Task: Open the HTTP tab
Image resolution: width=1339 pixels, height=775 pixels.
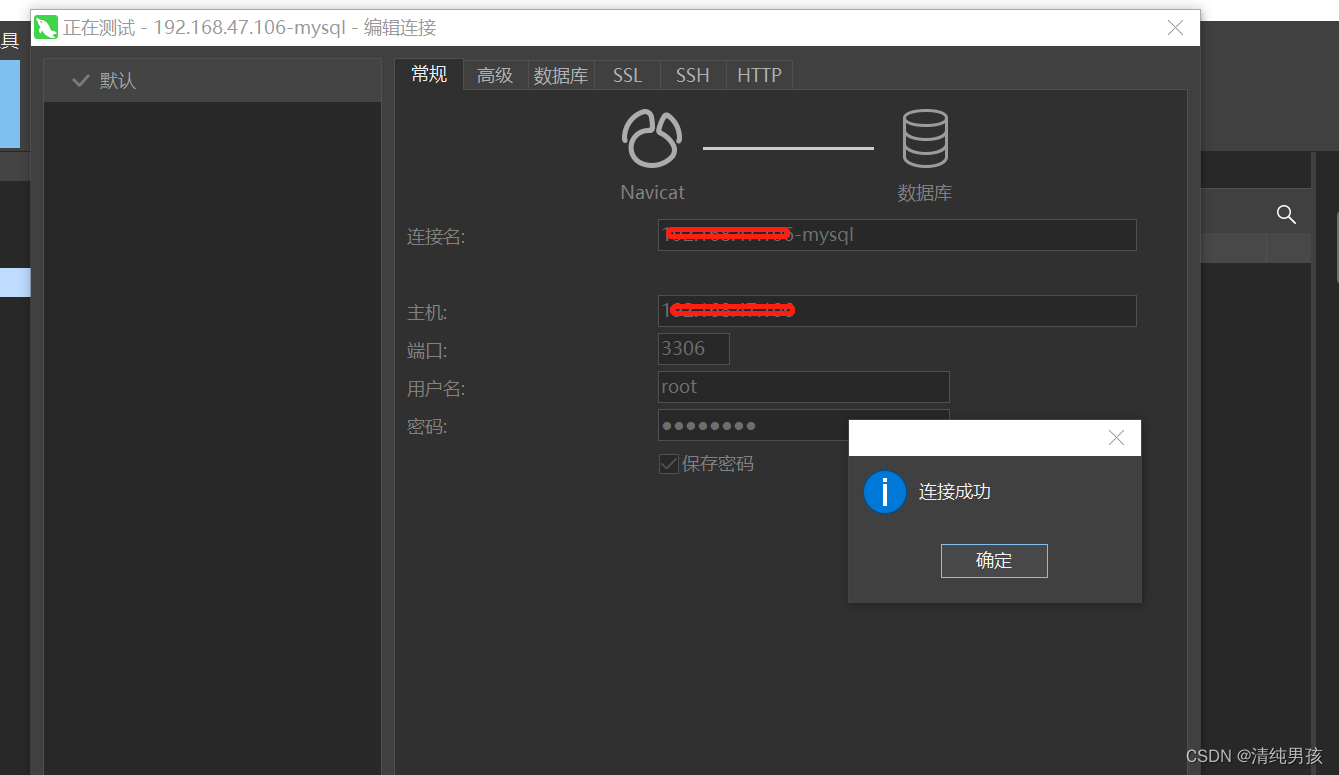Action: 759,75
